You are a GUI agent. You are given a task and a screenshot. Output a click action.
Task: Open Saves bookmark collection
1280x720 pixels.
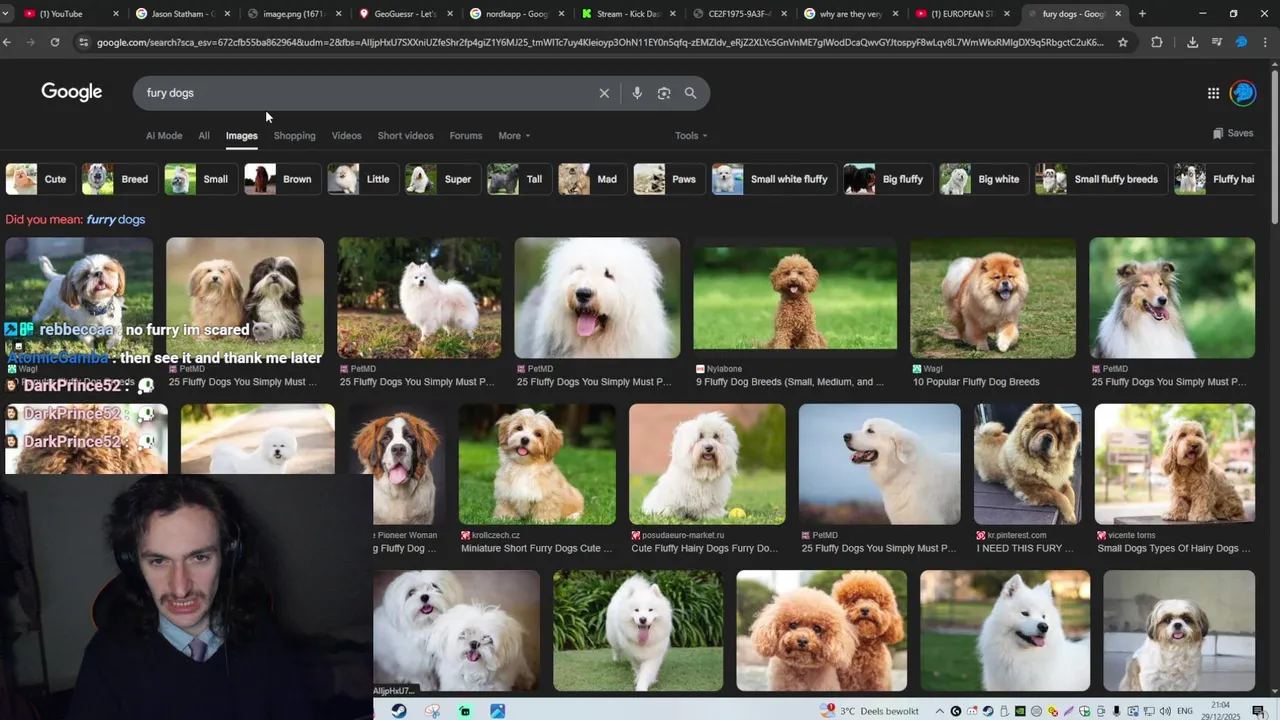[1233, 133]
